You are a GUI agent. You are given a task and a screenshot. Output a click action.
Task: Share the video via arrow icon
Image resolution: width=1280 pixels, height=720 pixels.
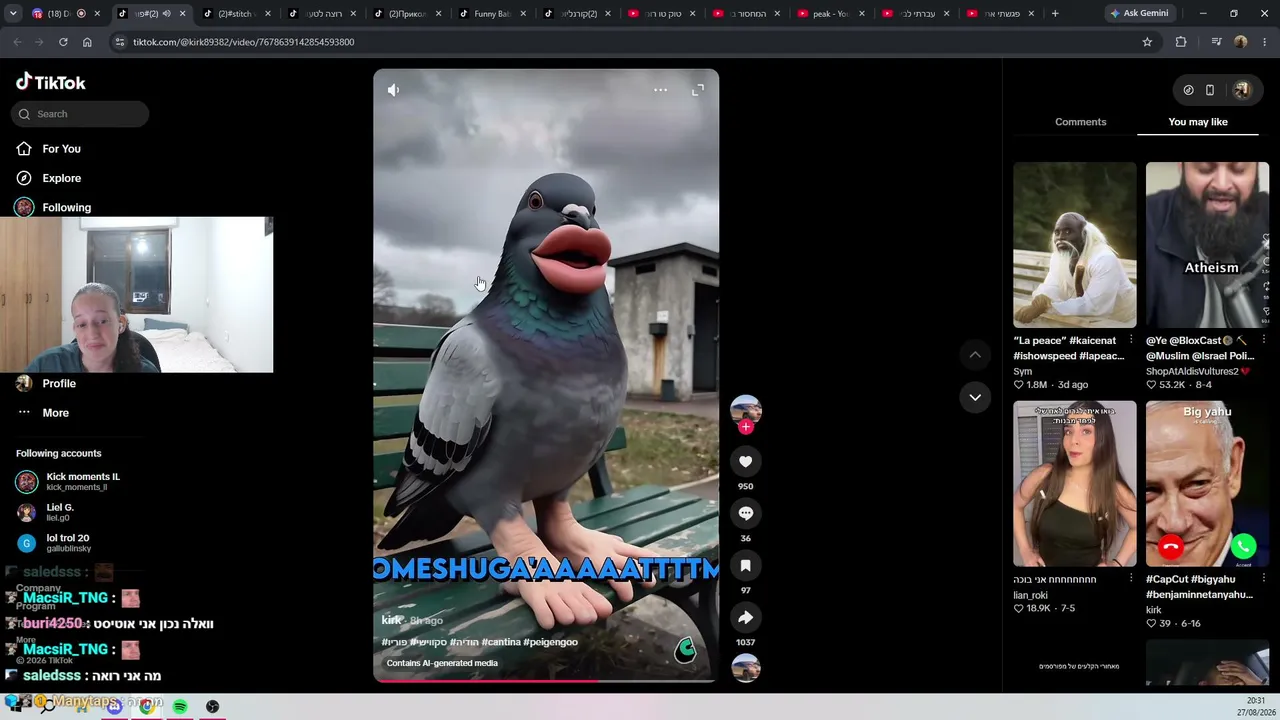[745, 617]
